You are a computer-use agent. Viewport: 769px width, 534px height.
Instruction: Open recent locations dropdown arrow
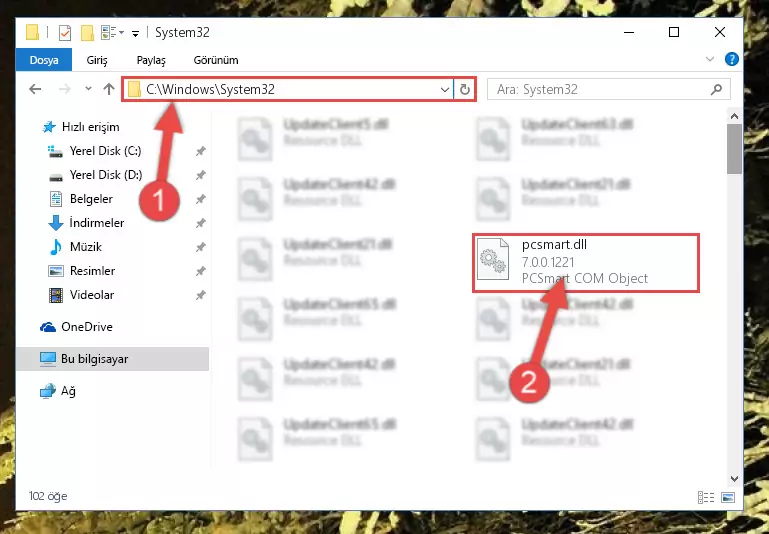(x=88, y=89)
